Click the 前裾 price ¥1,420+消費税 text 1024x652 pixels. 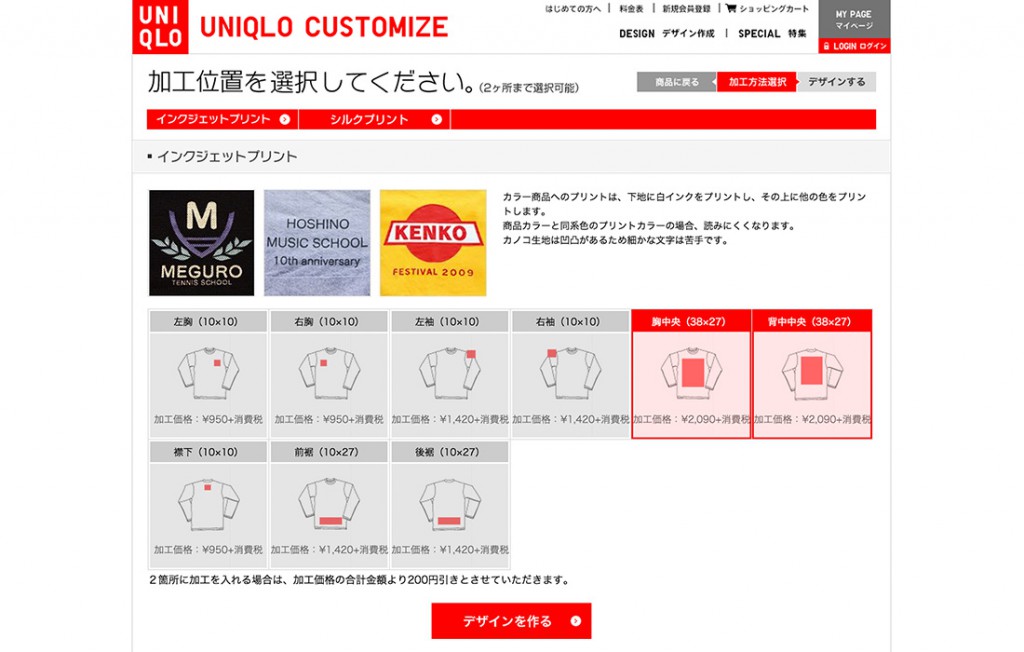329,550
